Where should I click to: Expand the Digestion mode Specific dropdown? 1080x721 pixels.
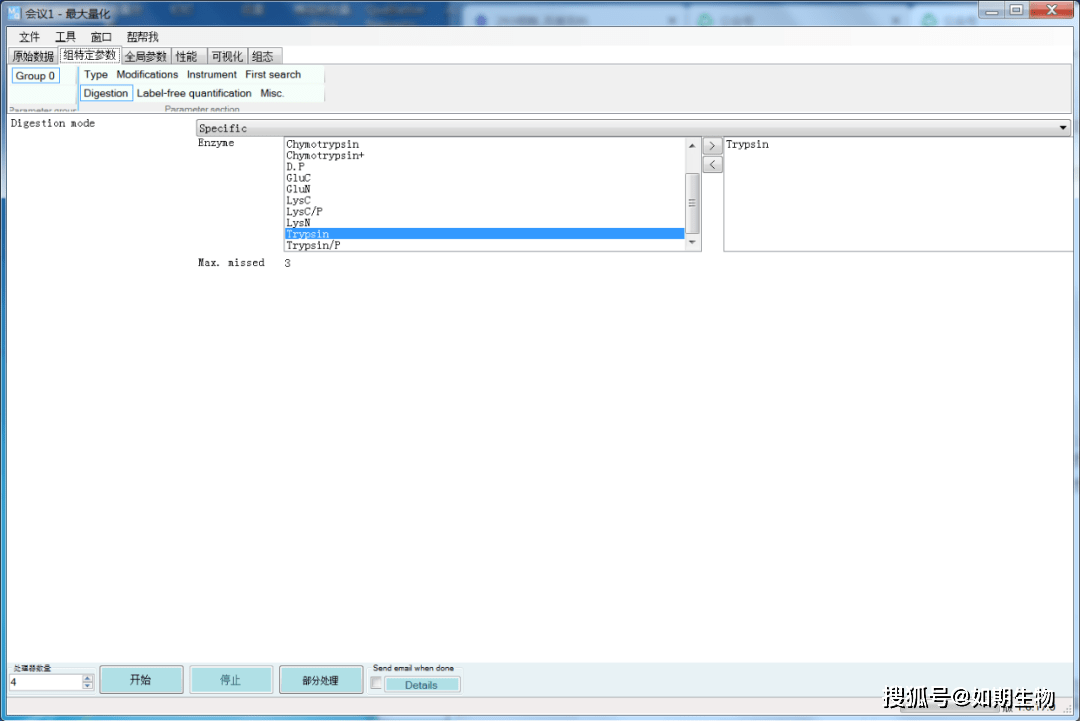pos(633,128)
